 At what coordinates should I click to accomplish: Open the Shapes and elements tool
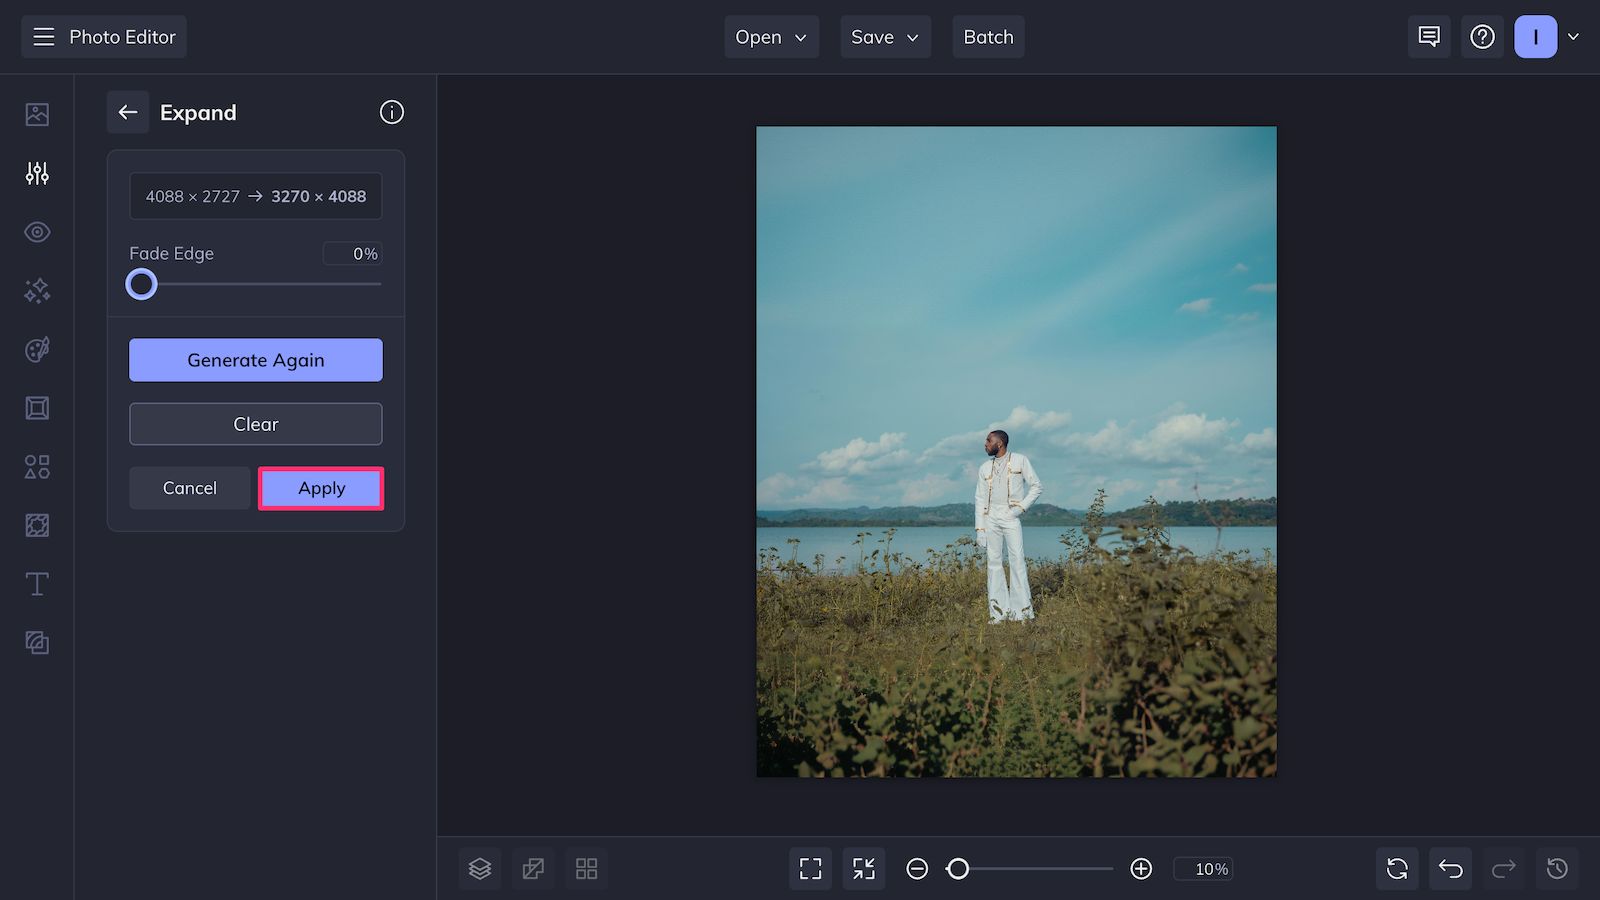coord(36,466)
